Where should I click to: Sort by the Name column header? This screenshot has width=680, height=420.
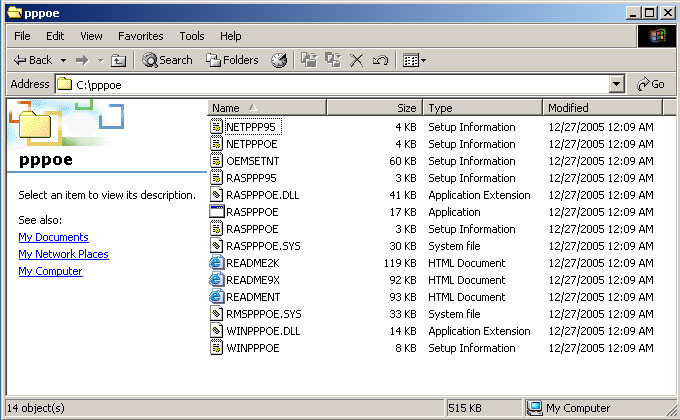(x=267, y=108)
